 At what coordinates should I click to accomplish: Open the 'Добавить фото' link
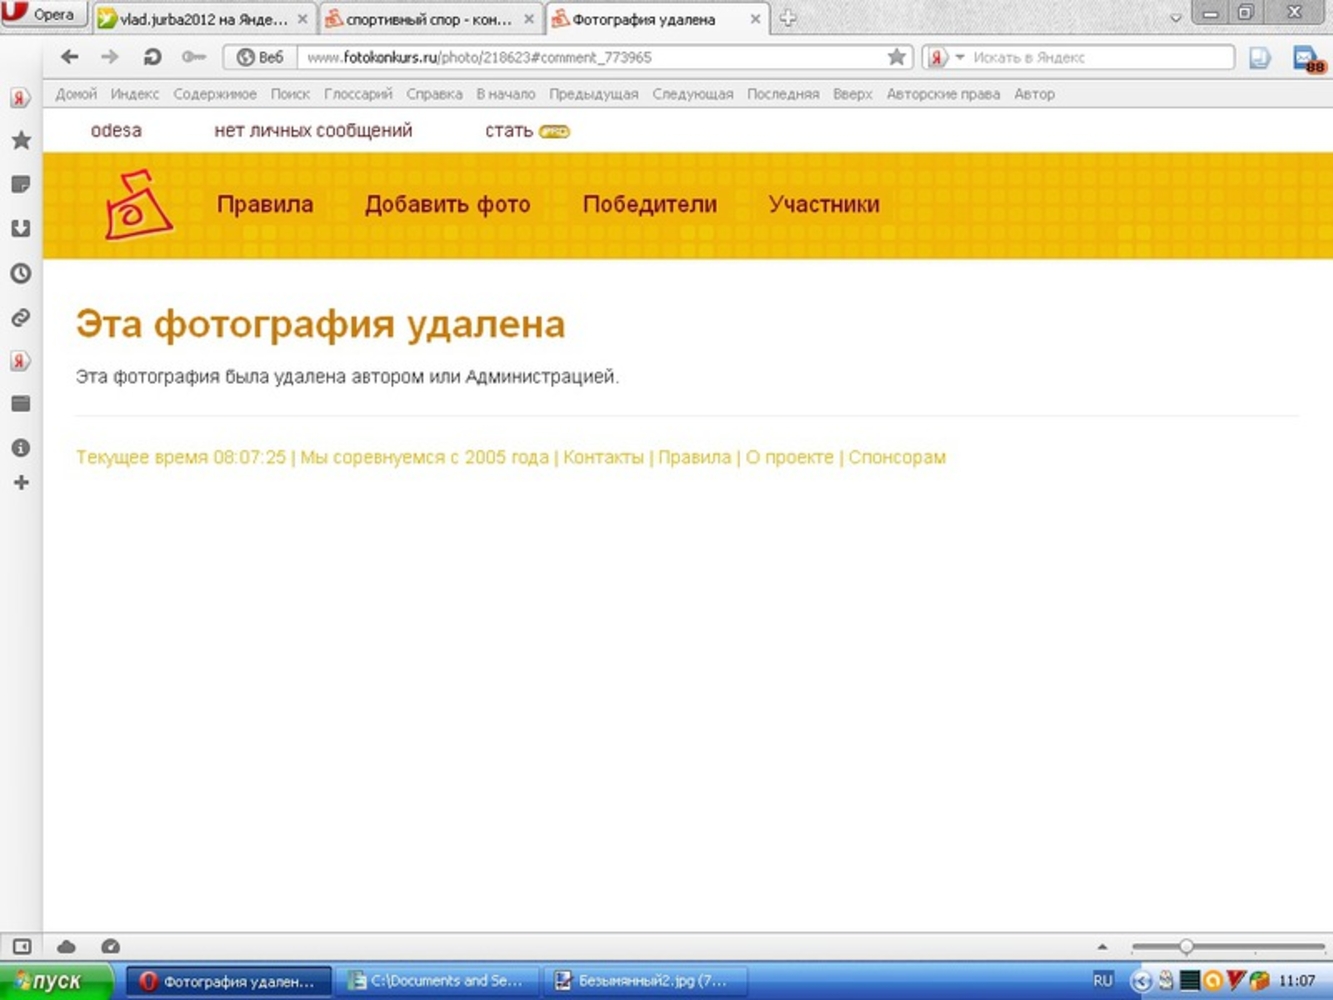[x=447, y=204]
